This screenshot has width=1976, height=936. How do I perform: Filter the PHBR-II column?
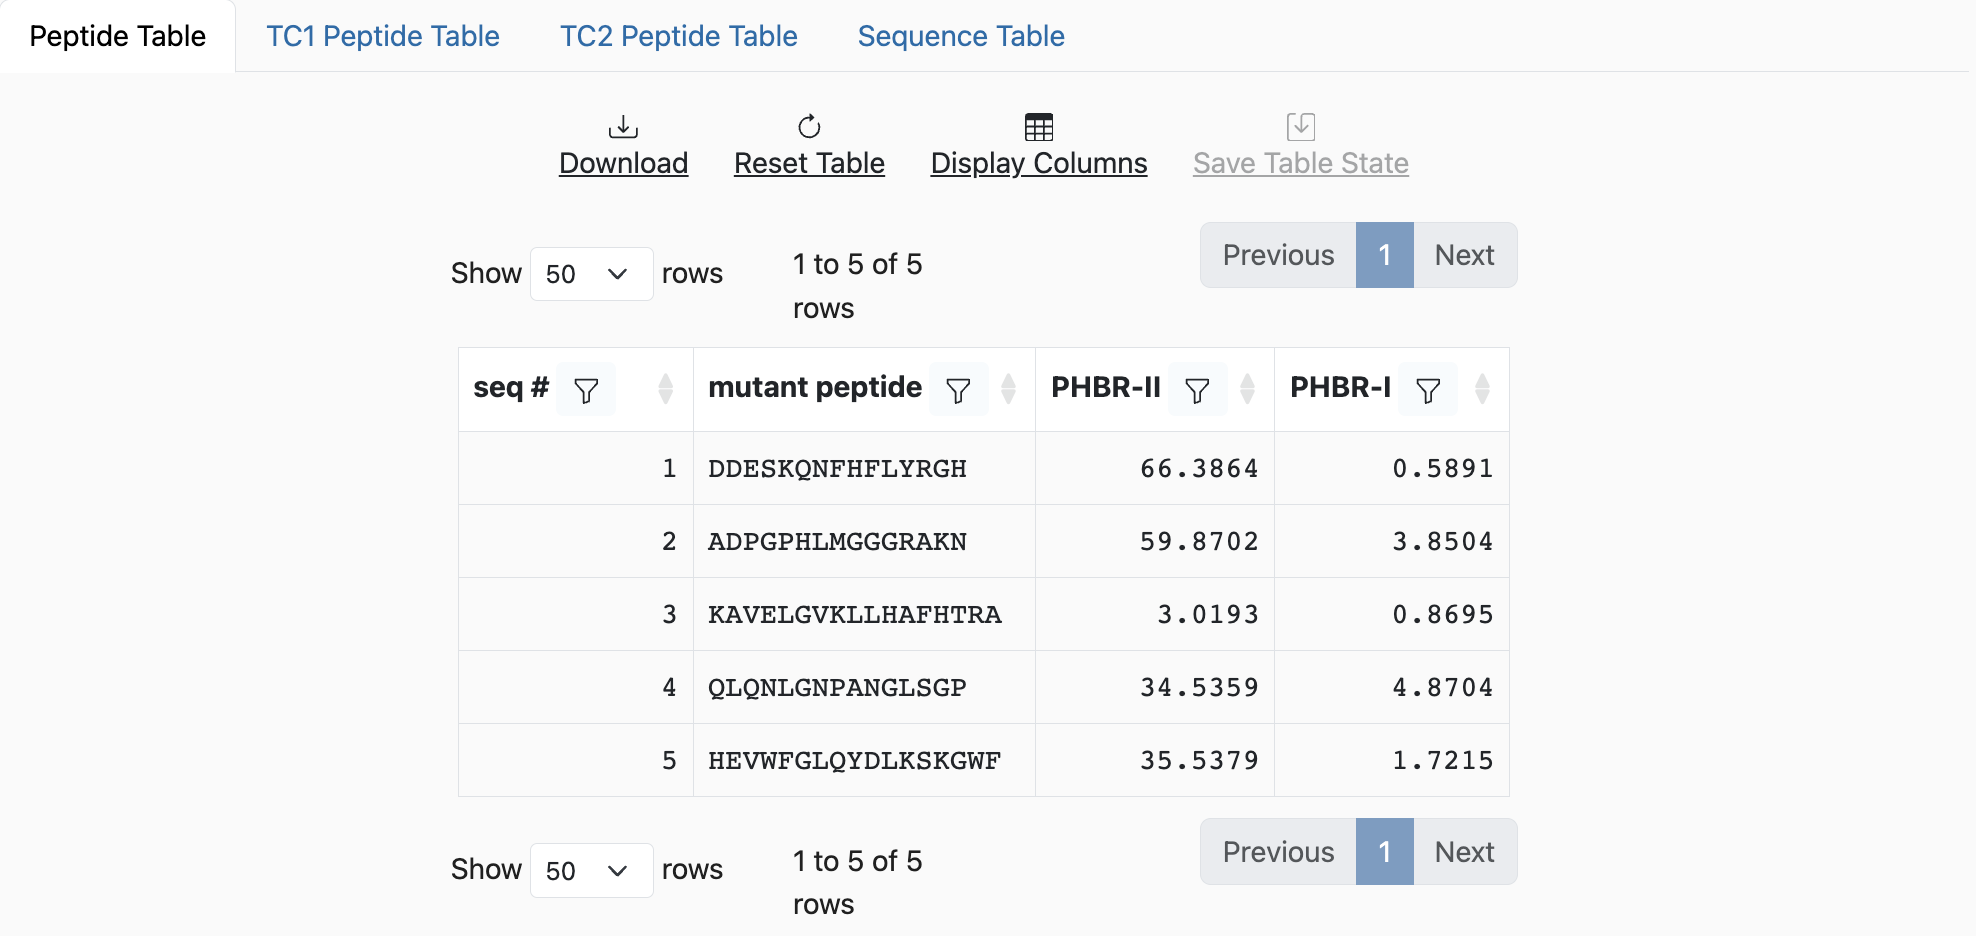[x=1197, y=390]
